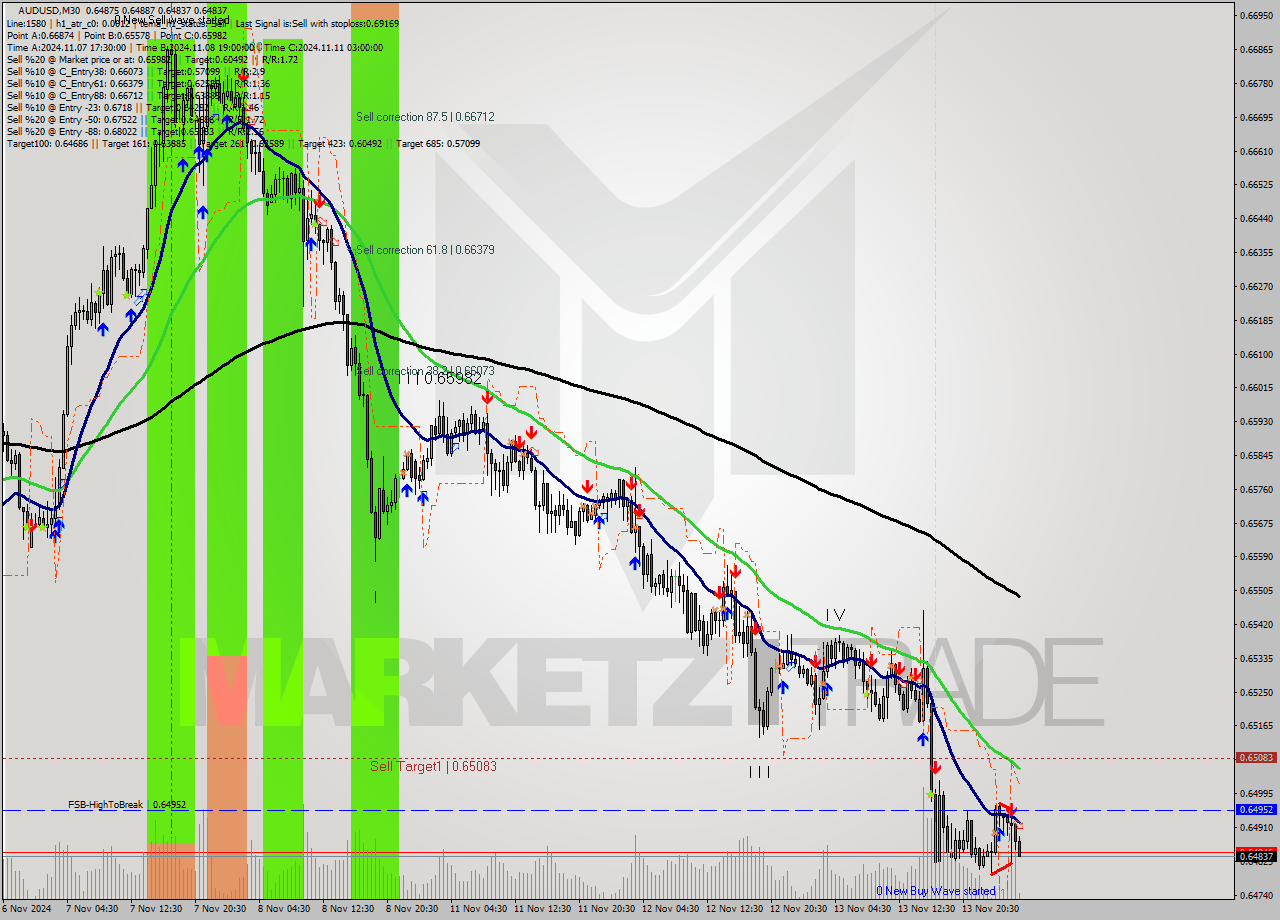Click 0.66270 on the price axis
This screenshot has width=1280, height=920.
[1257, 286]
